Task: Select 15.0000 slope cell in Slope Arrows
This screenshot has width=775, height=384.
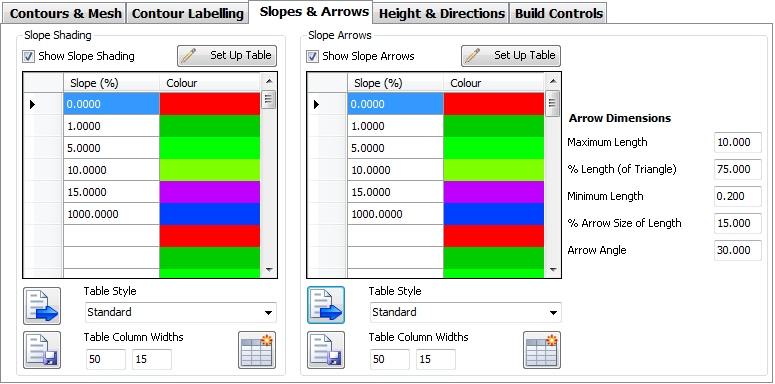Action: point(395,192)
